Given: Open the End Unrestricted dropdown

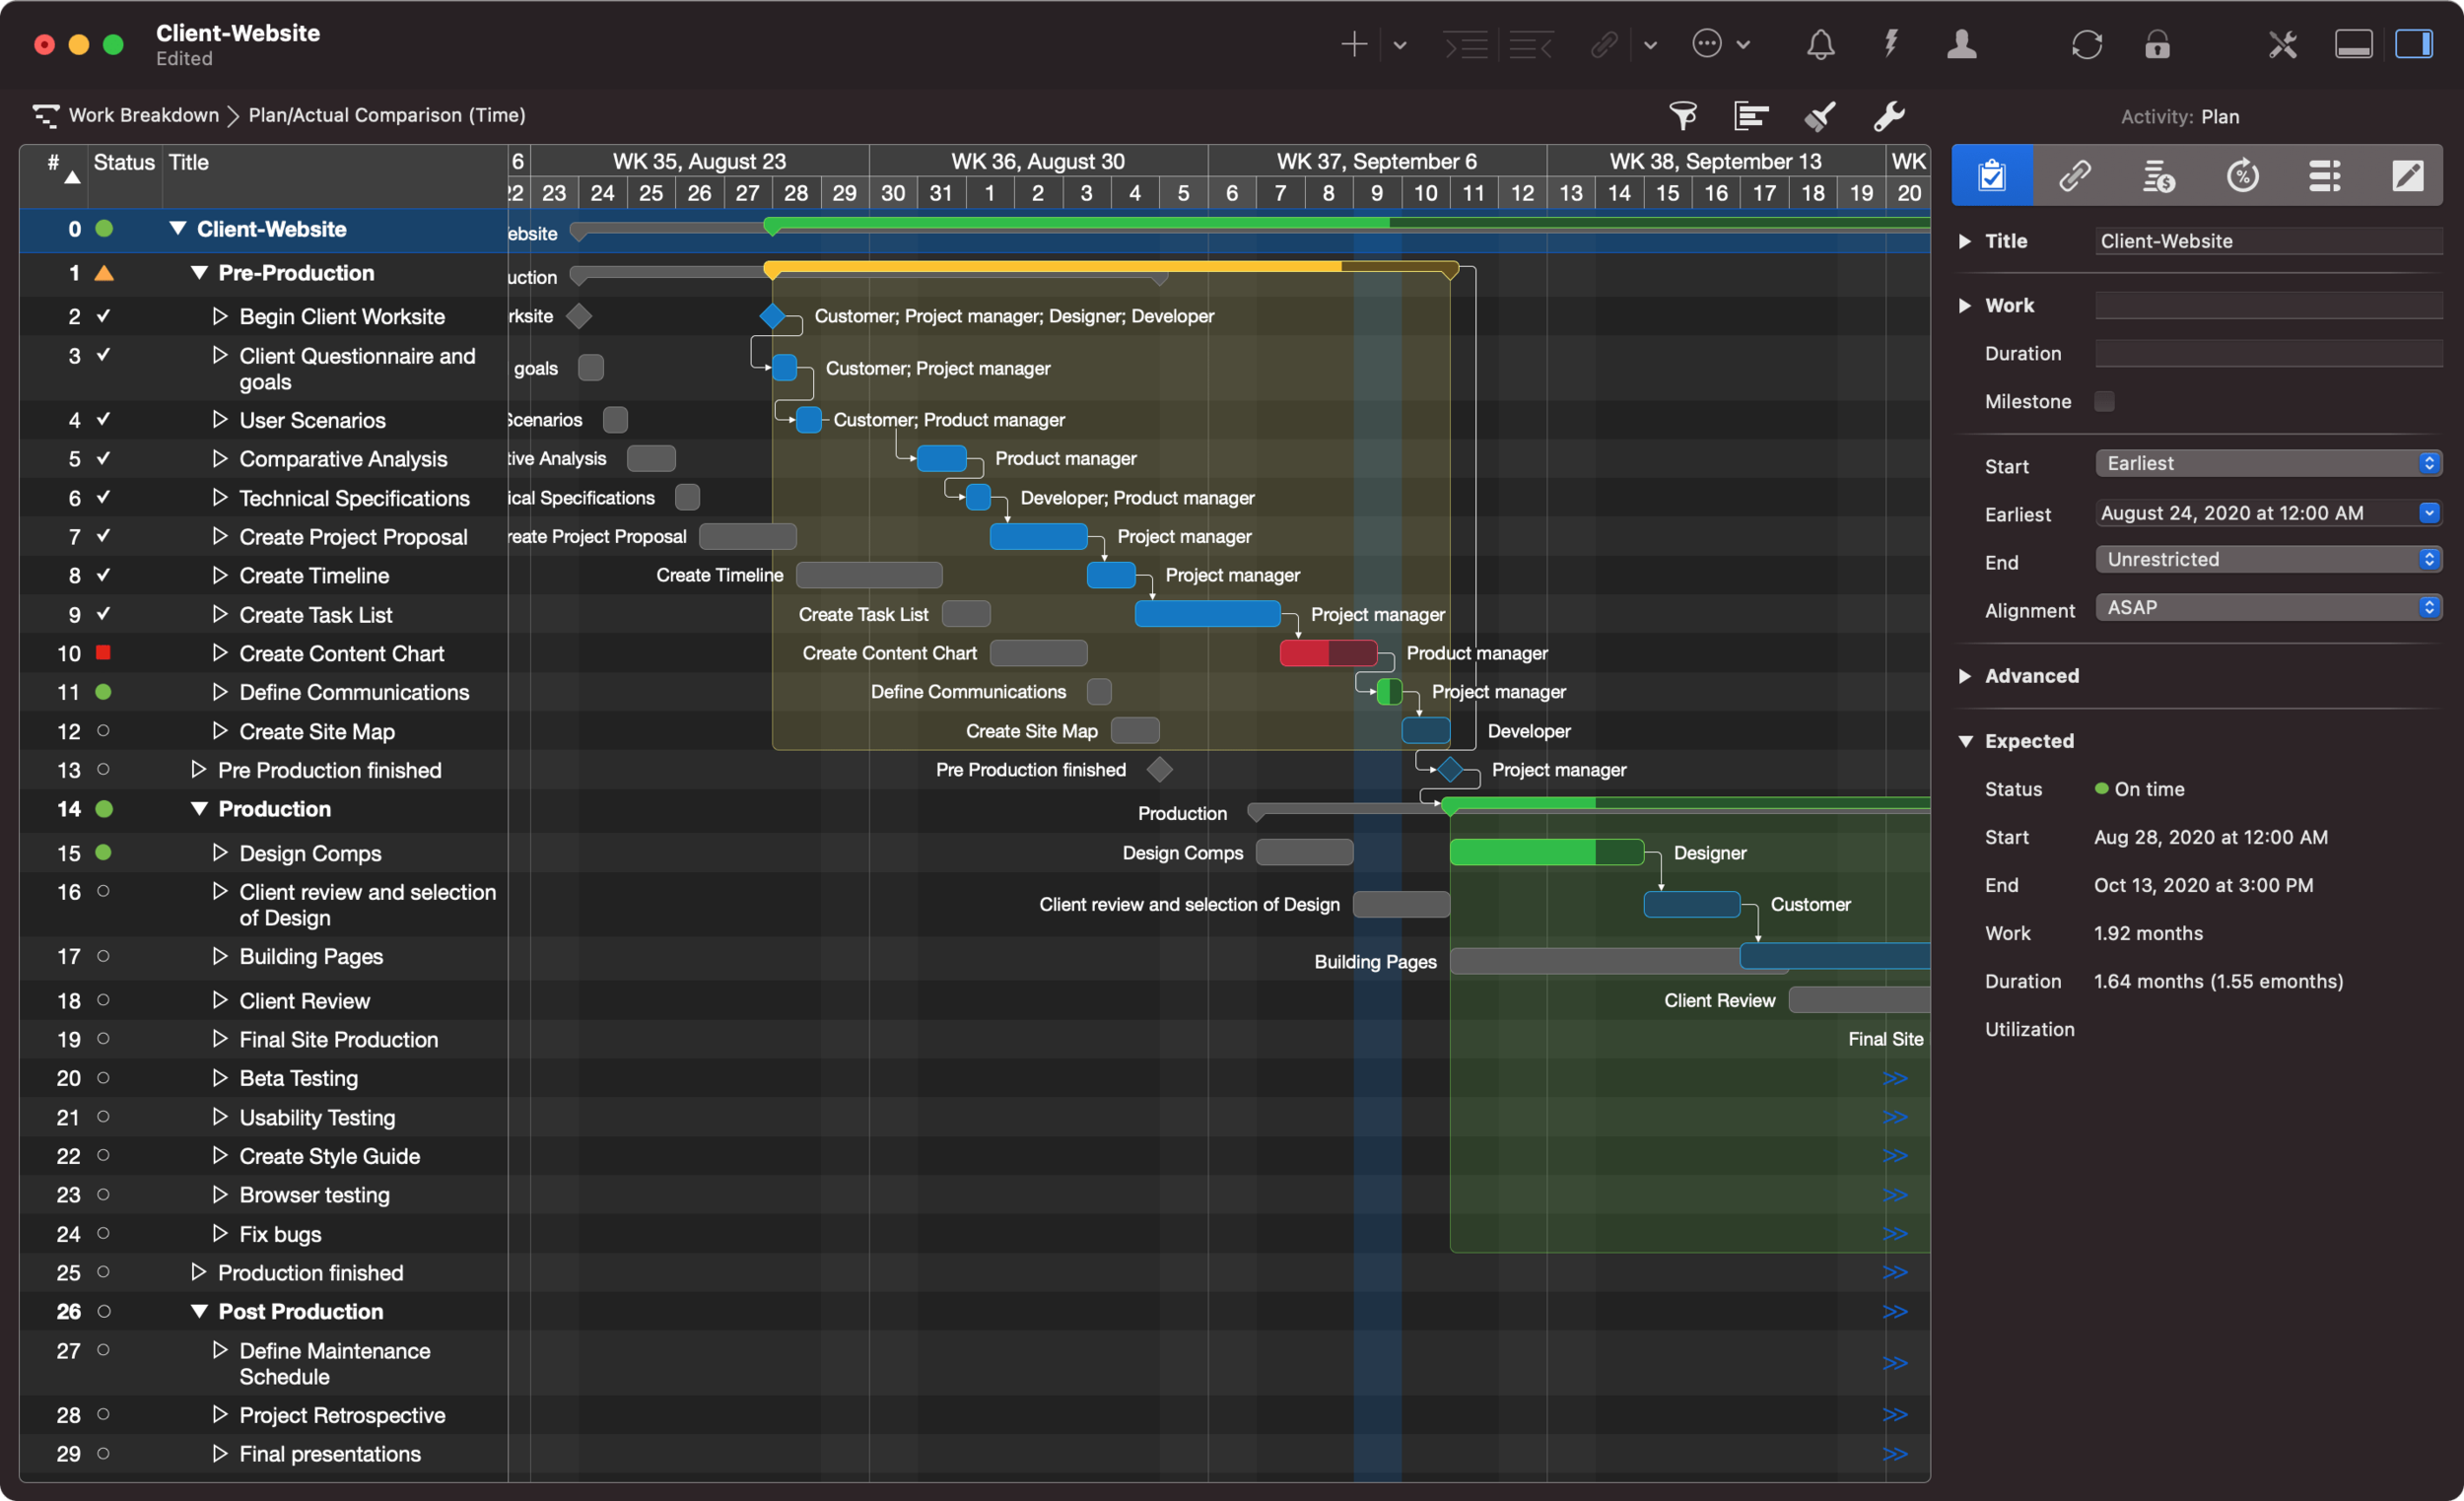Looking at the screenshot, I should coord(2267,559).
